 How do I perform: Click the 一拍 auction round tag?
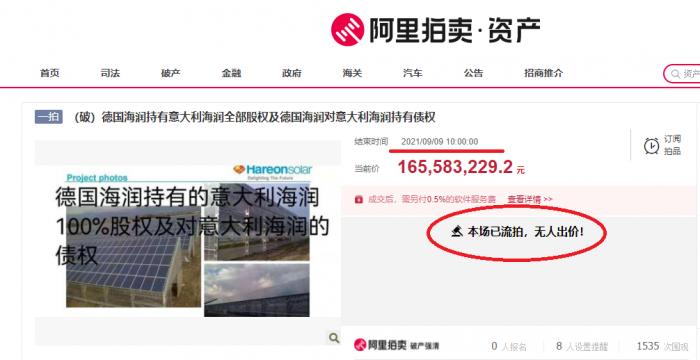click(x=49, y=117)
